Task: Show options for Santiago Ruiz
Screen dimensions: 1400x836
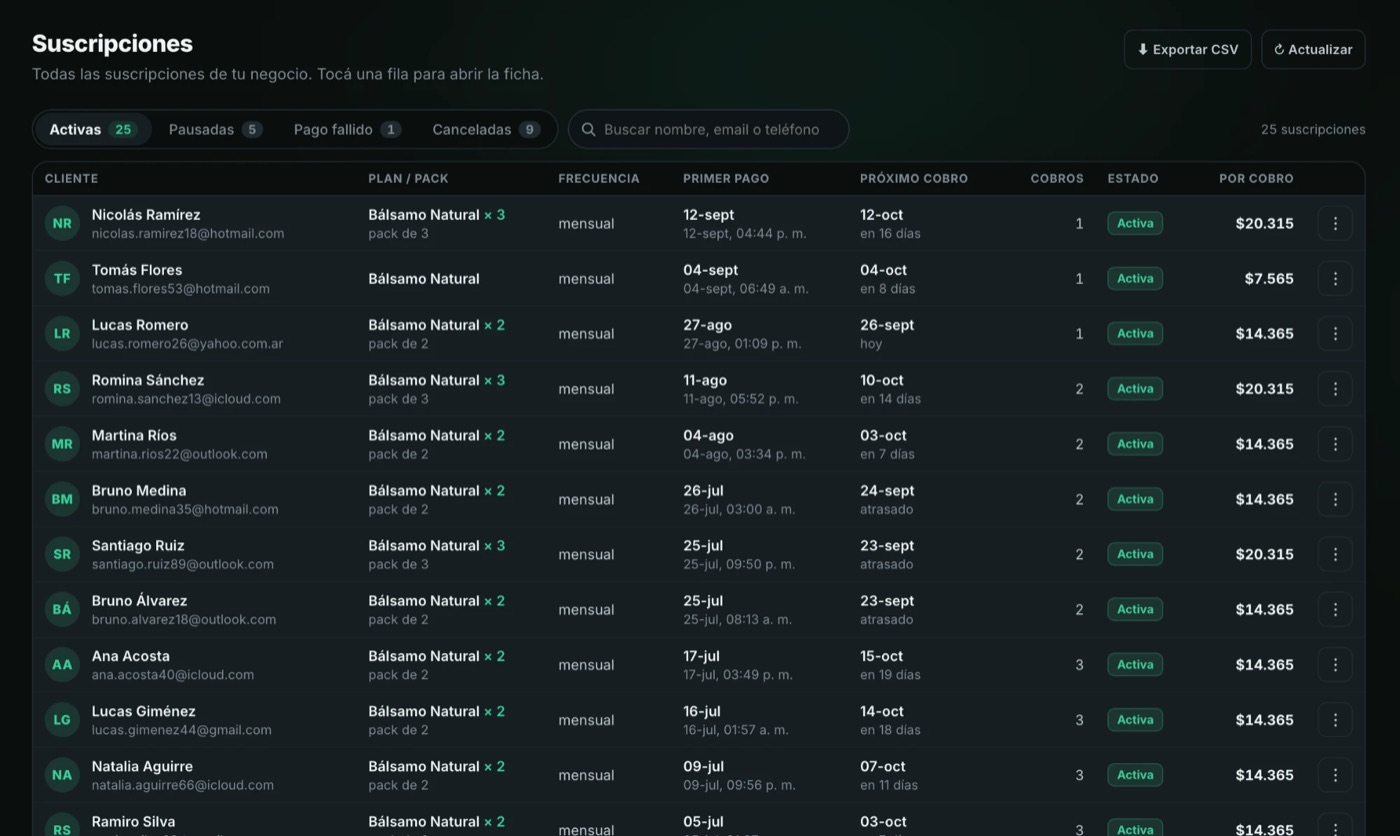Action: tap(1335, 554)
